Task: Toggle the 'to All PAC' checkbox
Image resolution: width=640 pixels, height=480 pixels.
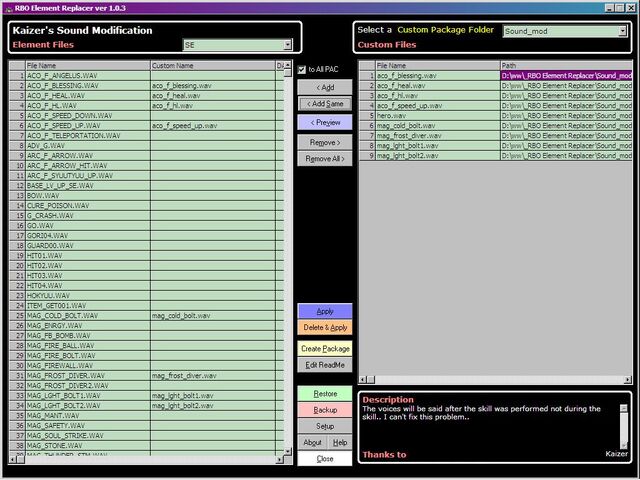Action: [302, 70]
